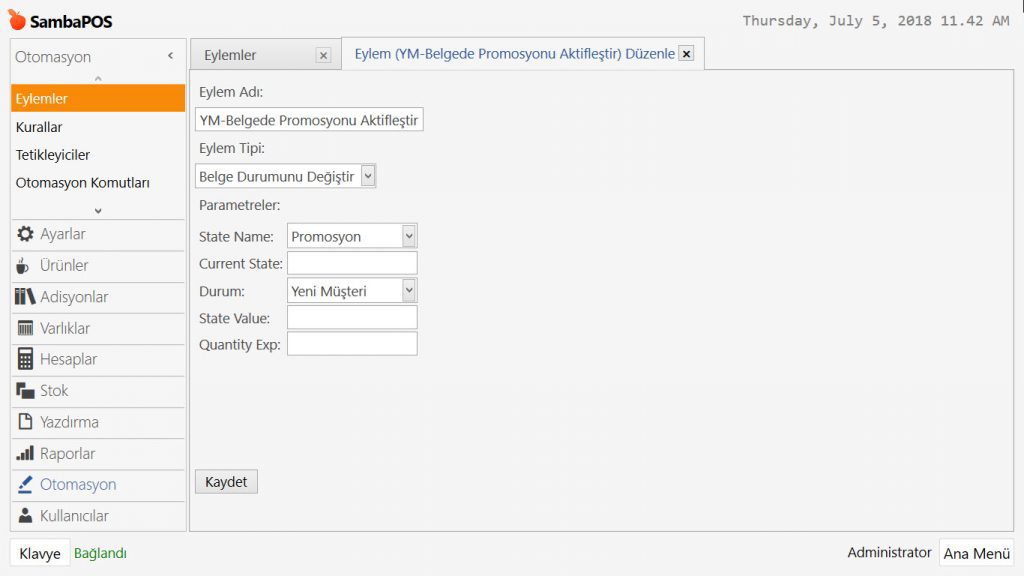Click the Raporlar bar chart icon
This screenshot has width=1024, height=576.
click(x=26, y=453)
